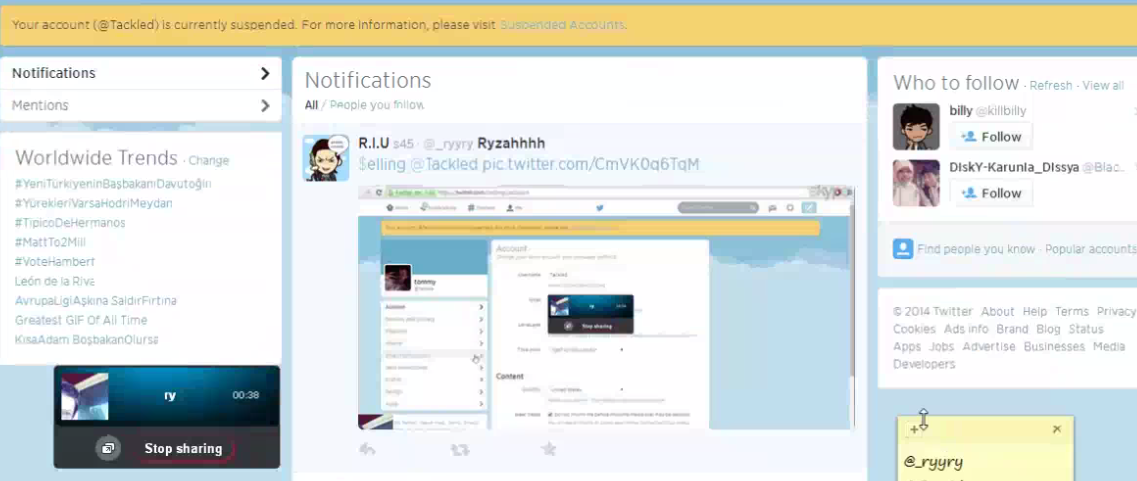View all Who to follow suggestions
1137x481 pixels.
pyautogui.click(x=1103, y=86)
